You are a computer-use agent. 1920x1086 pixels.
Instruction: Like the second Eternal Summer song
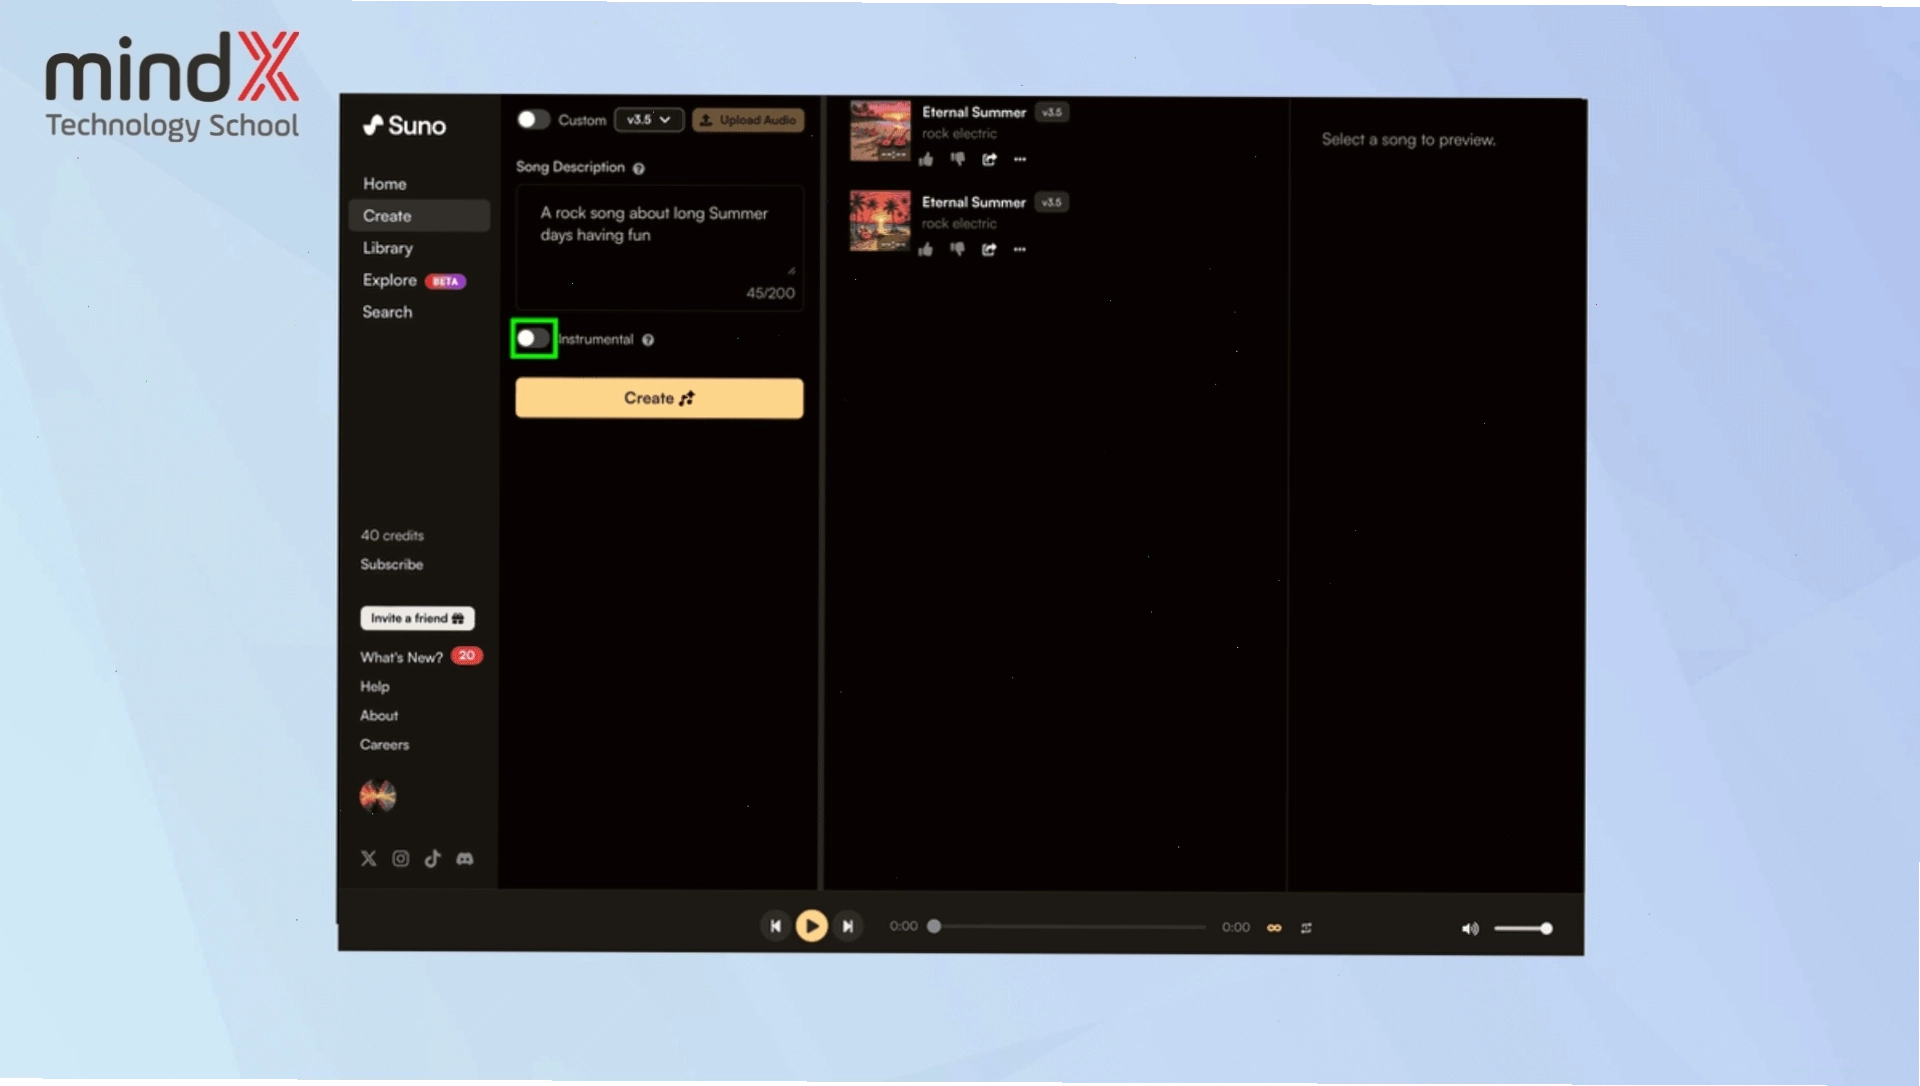point(926,249)
